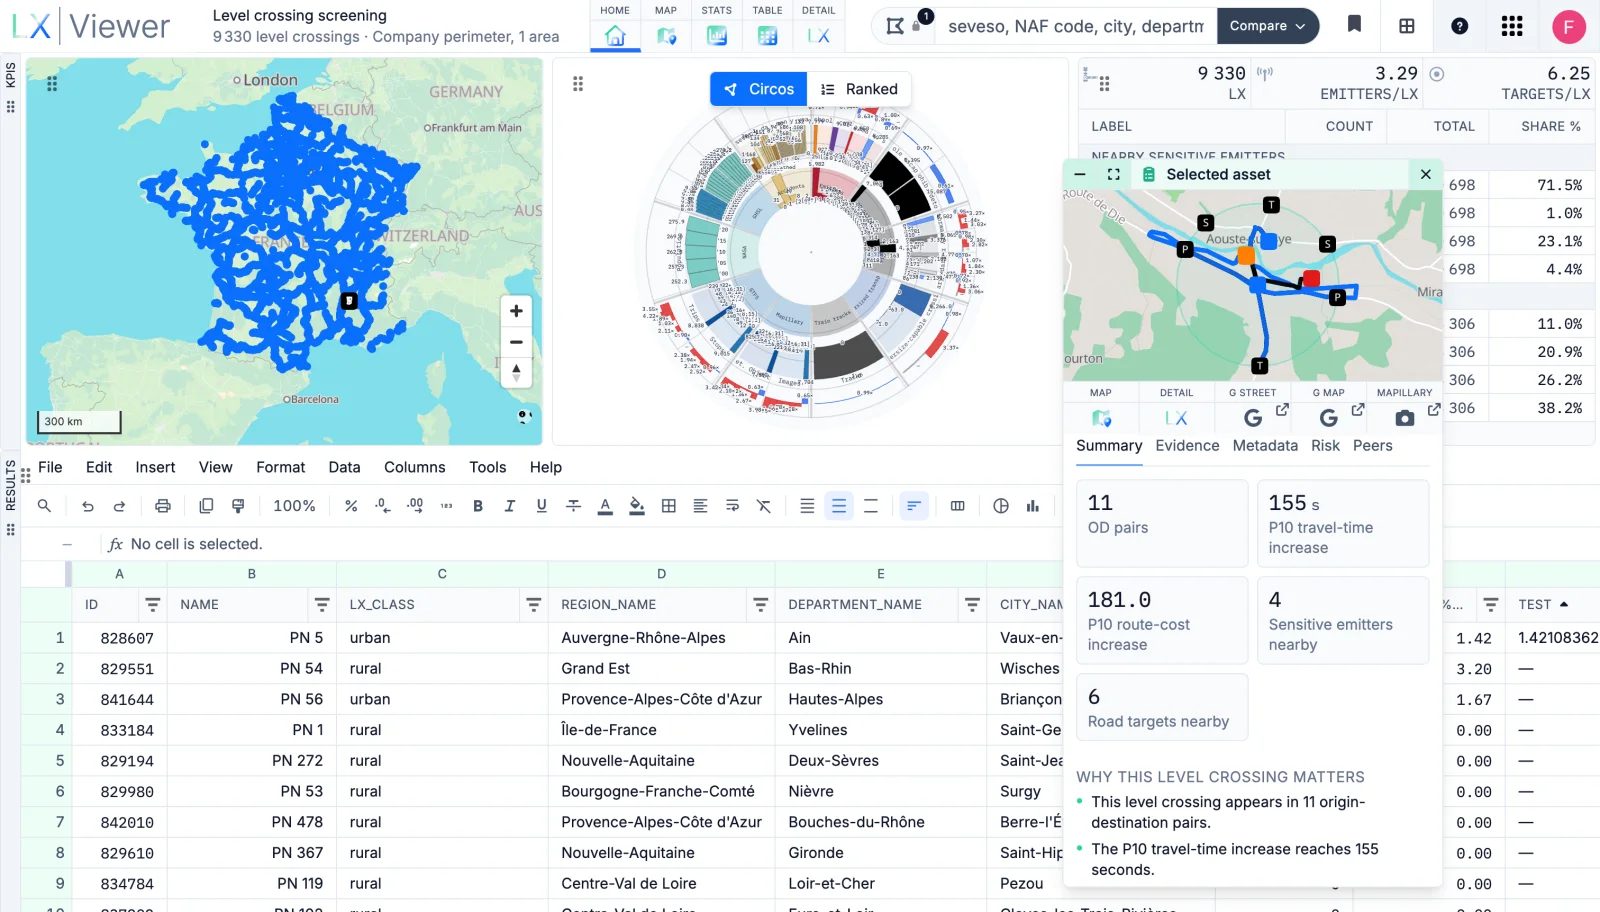
Task: Toggle freeze columns icon in toolbar
Action: coord(958,506)
